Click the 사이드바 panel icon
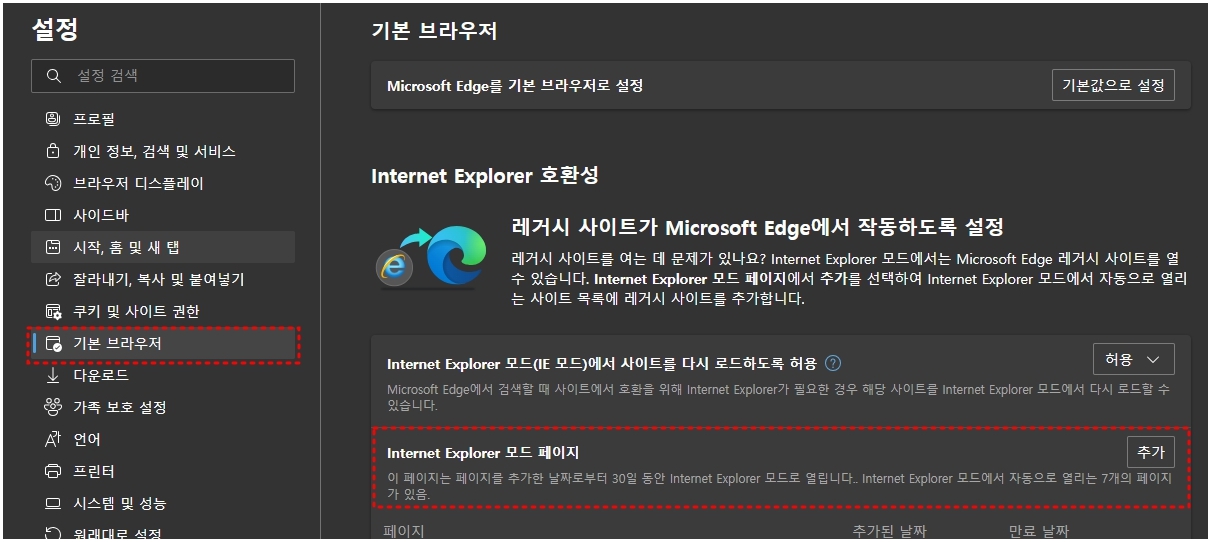This screenshot has width=1211, height=542. pyautogui.click(x=53, y=215)
